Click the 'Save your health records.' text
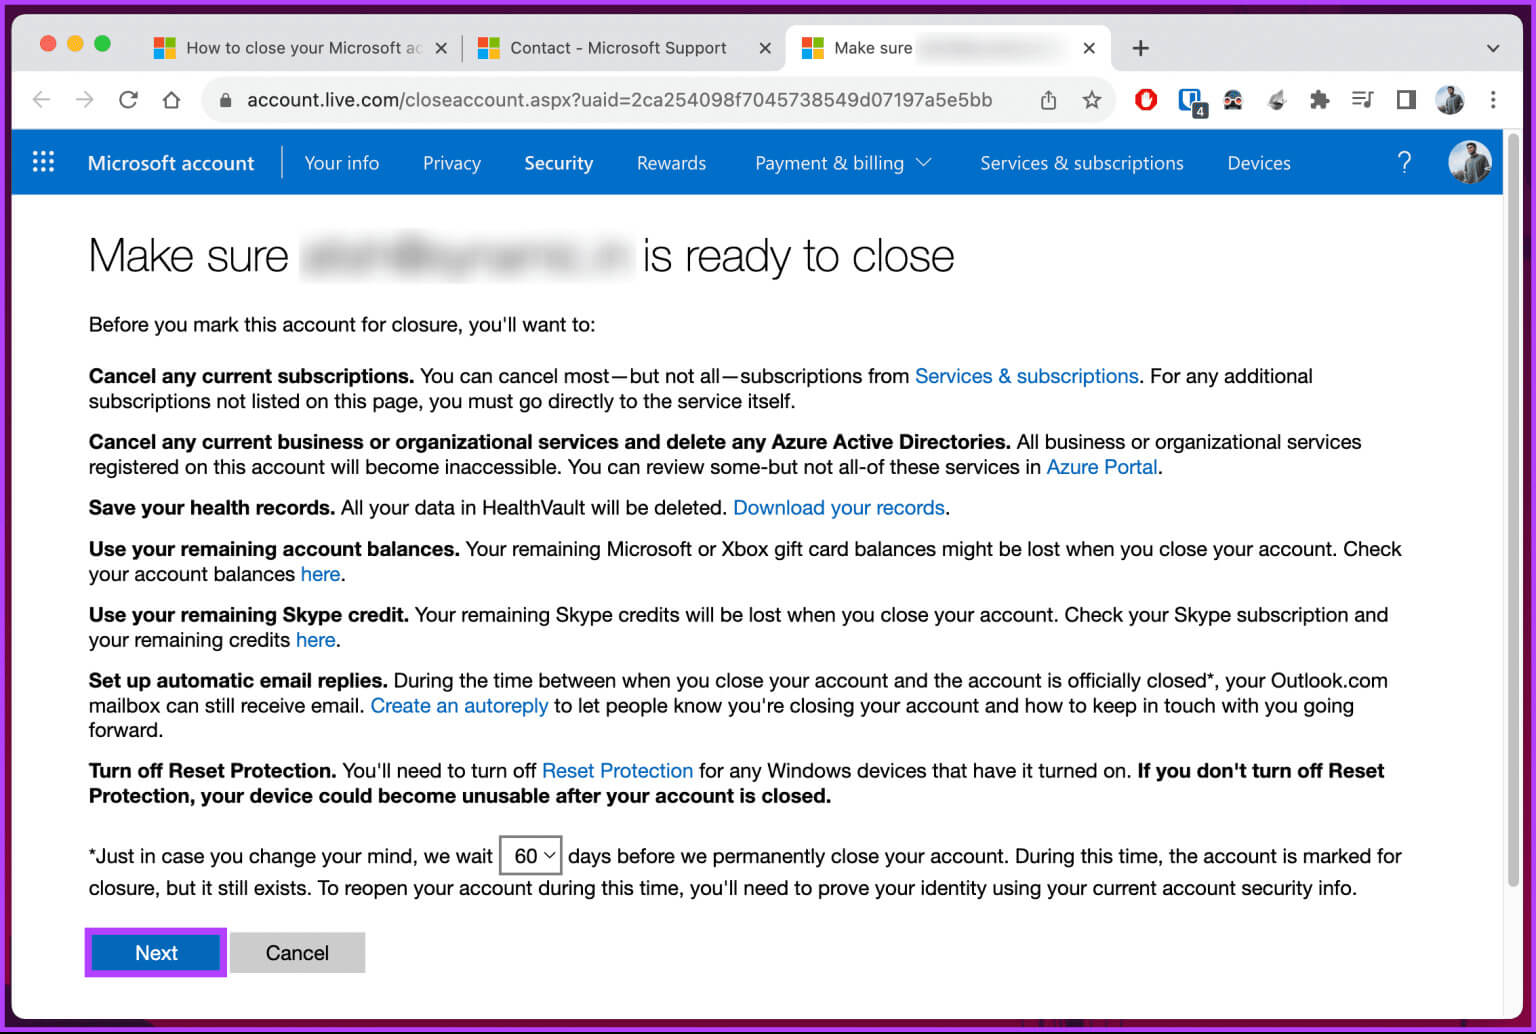This screenshot has height=1034, width=1536. [212, 508]
